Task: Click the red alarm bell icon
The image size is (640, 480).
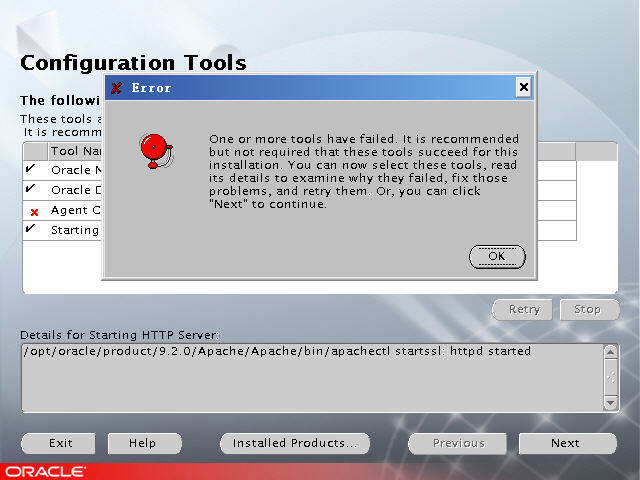Action: point(157,151)
